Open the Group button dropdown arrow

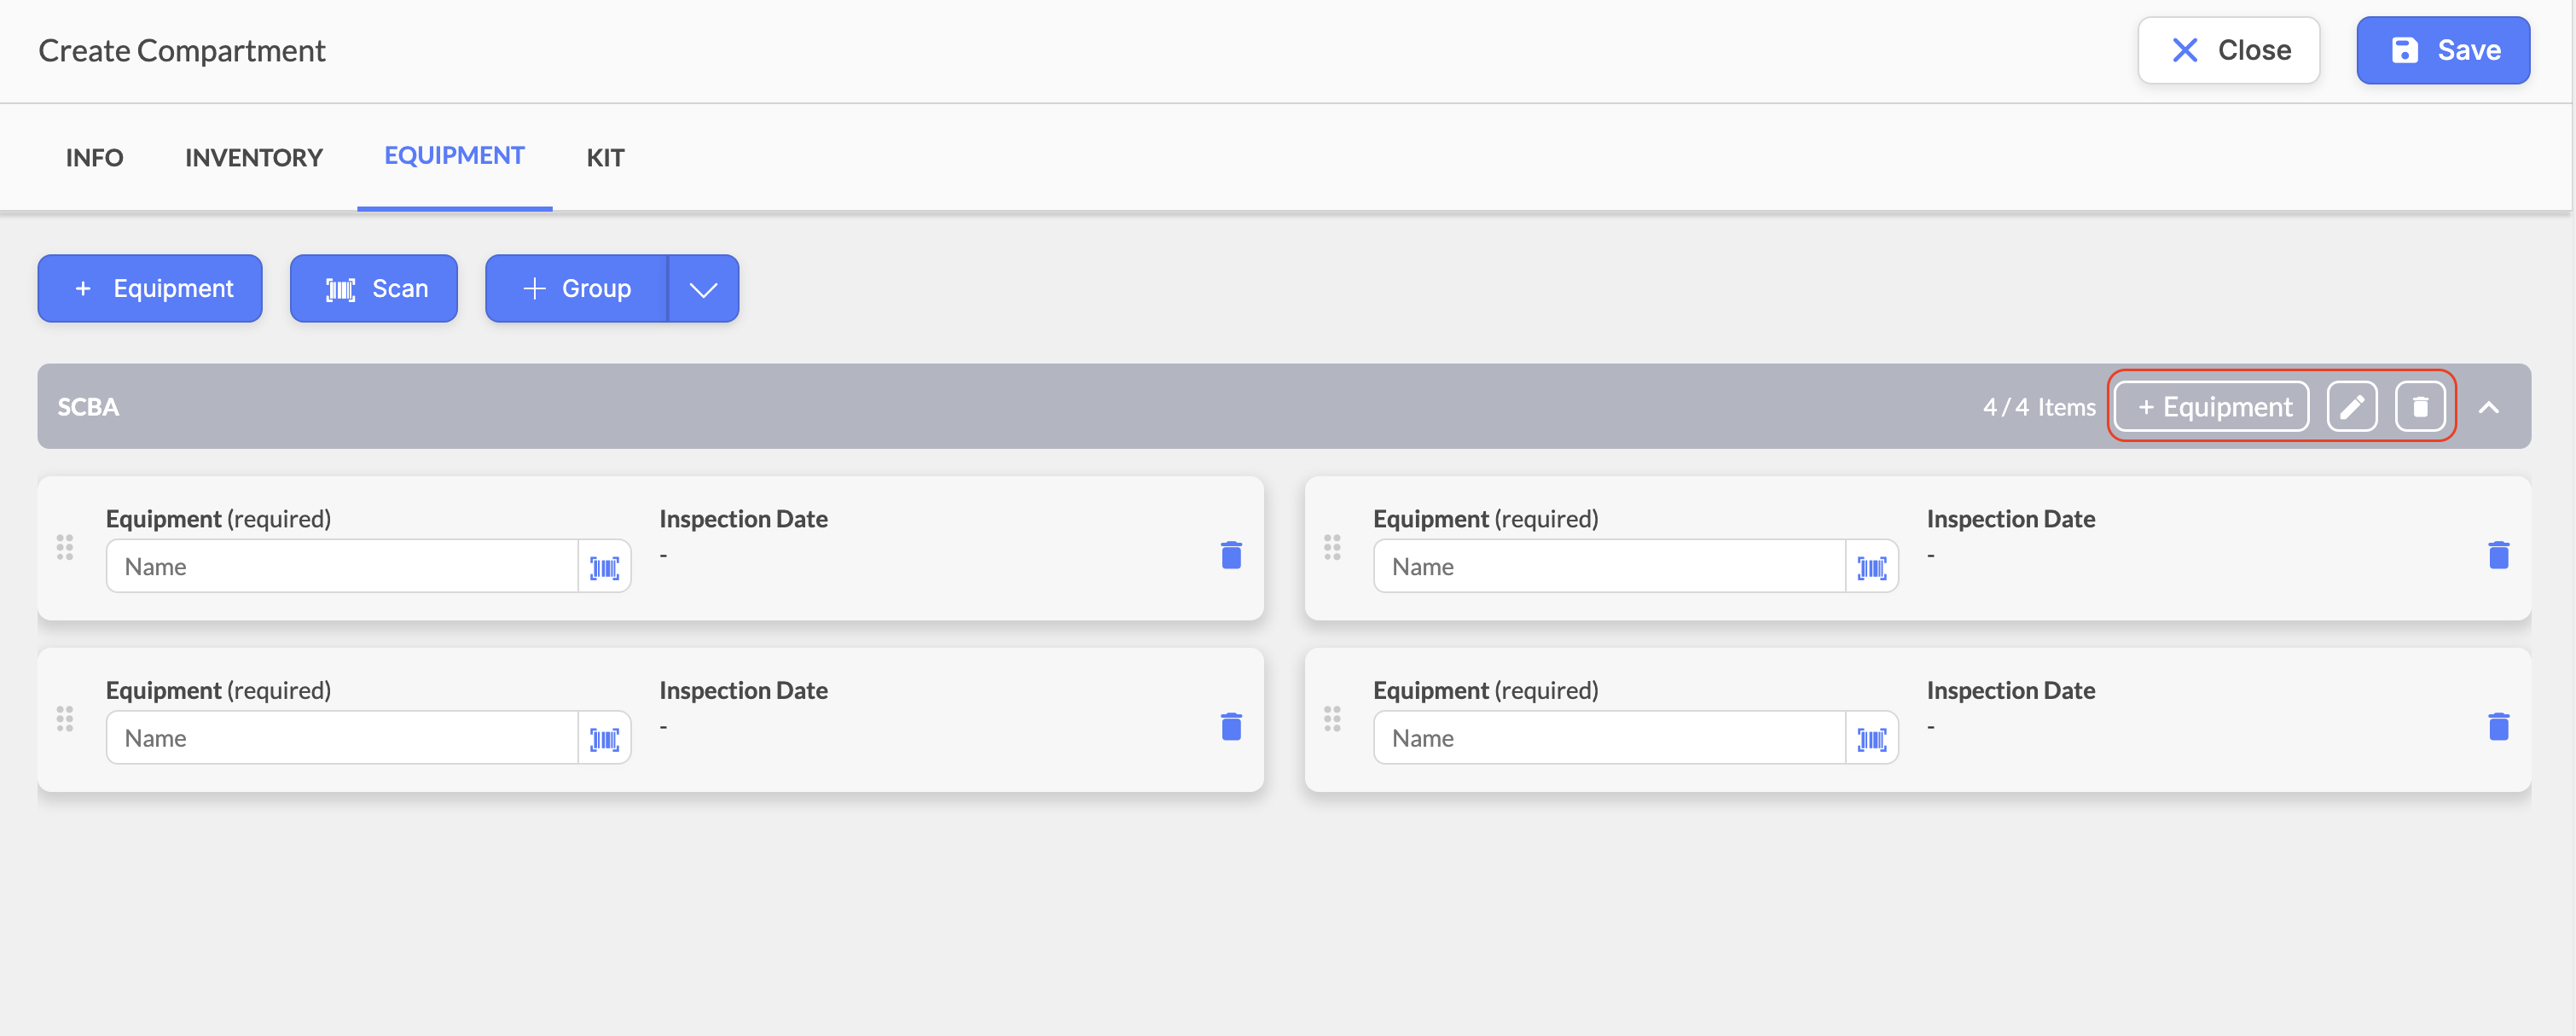click(704, 288)
